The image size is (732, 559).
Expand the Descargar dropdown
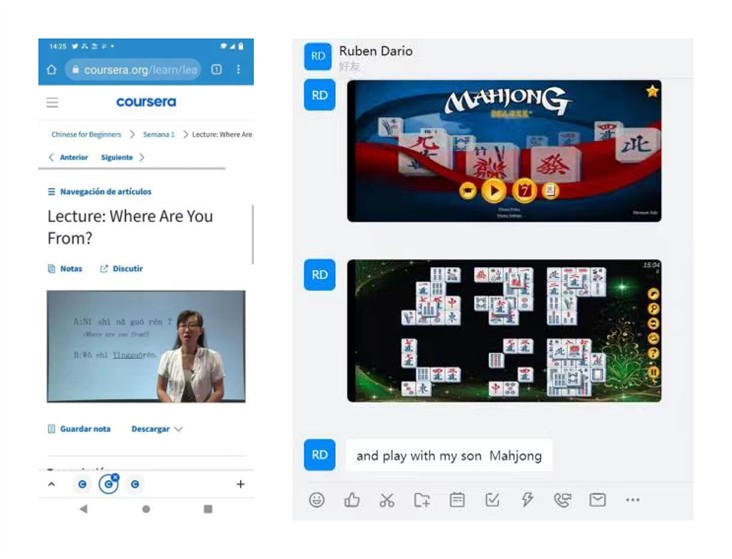(157, 429)
